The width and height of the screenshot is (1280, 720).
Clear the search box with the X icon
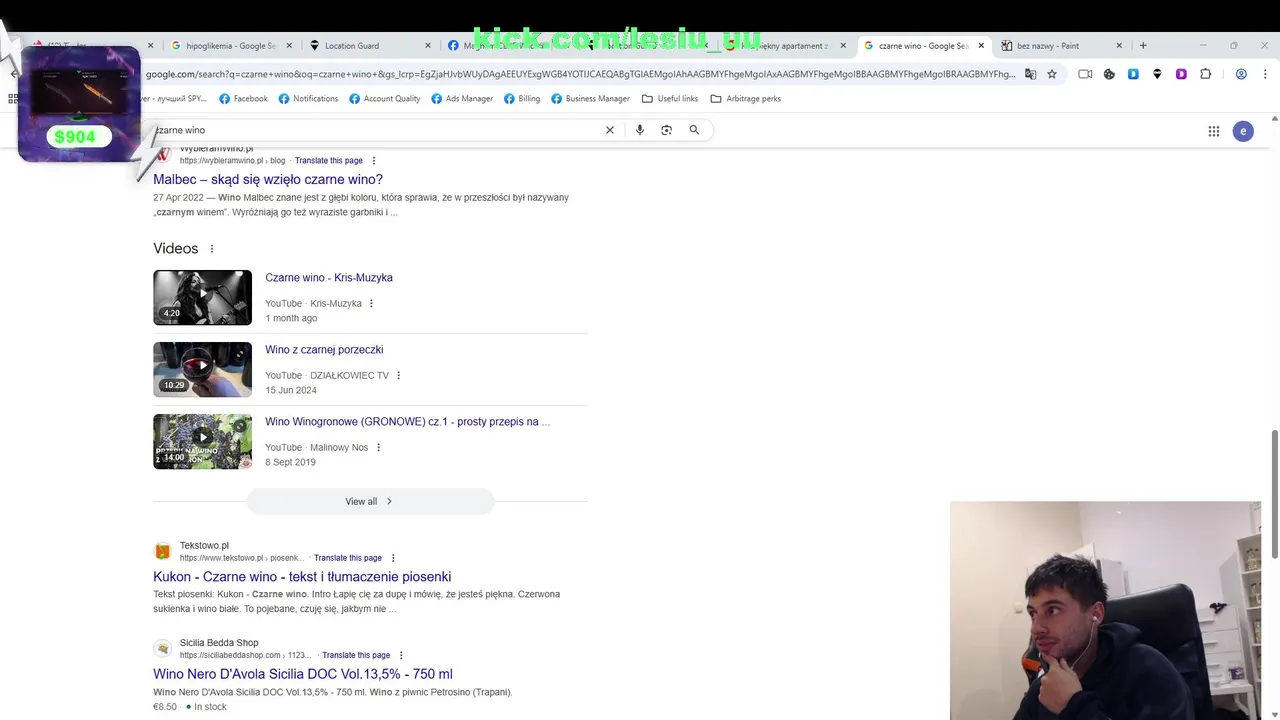click(610, 130)
